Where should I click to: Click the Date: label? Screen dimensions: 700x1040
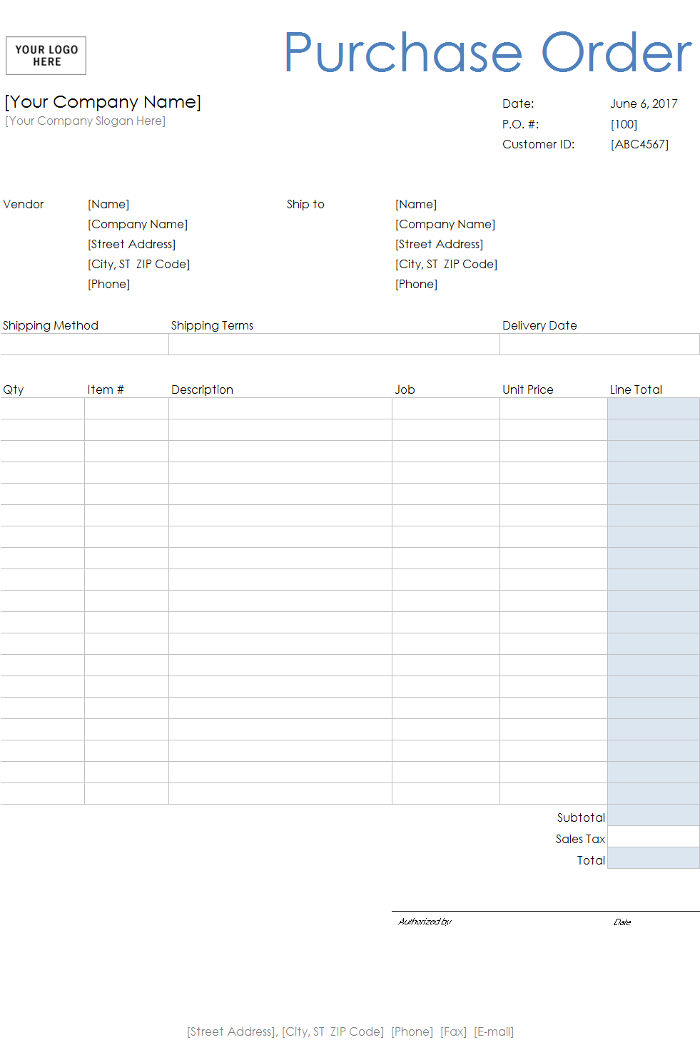tap(518, 103)
